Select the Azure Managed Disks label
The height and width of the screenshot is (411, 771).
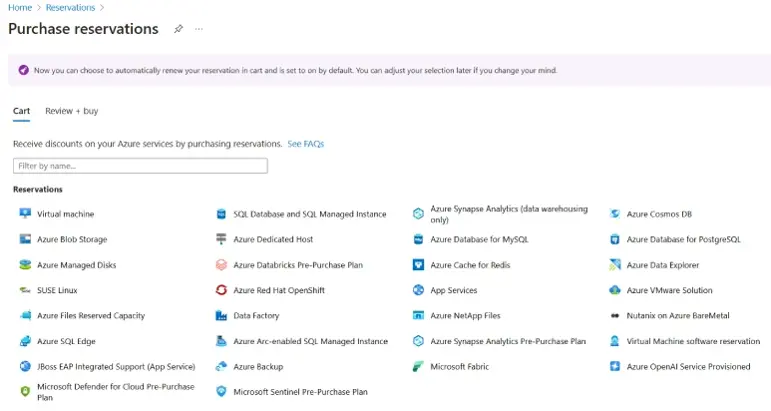pyautogui.click(x=77, y=265)
